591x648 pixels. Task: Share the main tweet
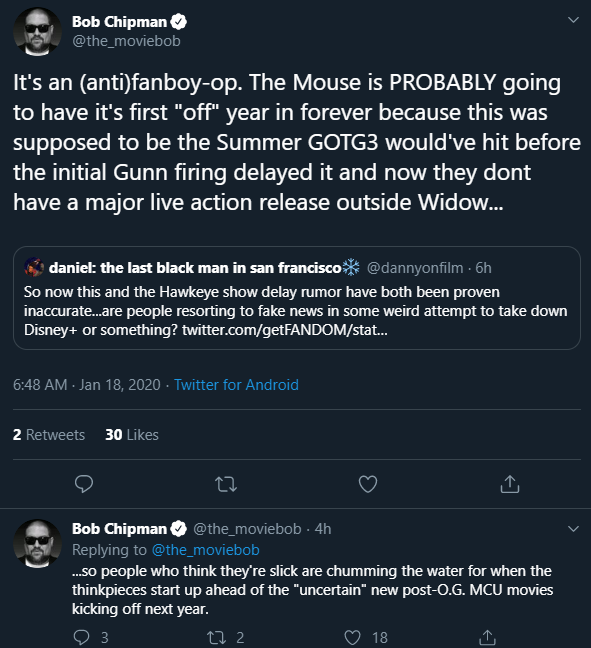click(510, 484)
